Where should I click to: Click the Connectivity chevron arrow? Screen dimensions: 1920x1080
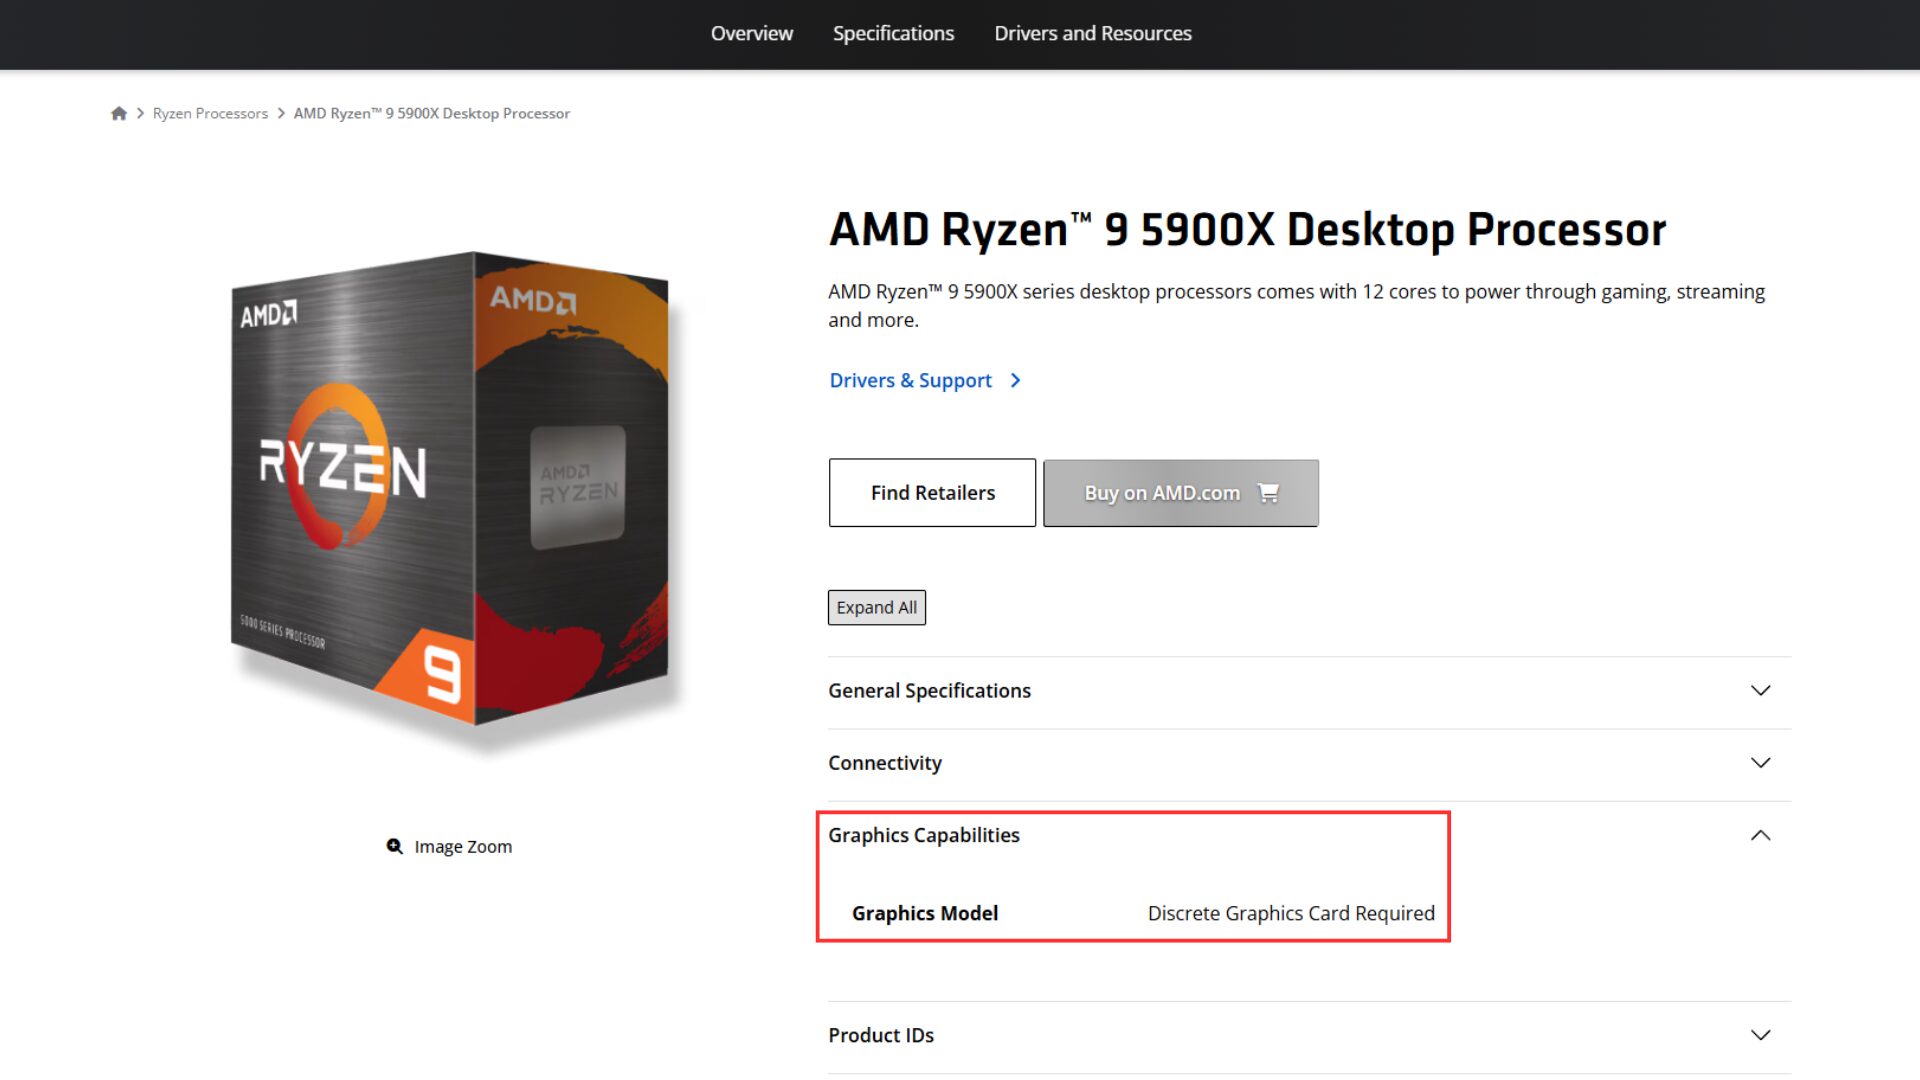[1761, 763]
